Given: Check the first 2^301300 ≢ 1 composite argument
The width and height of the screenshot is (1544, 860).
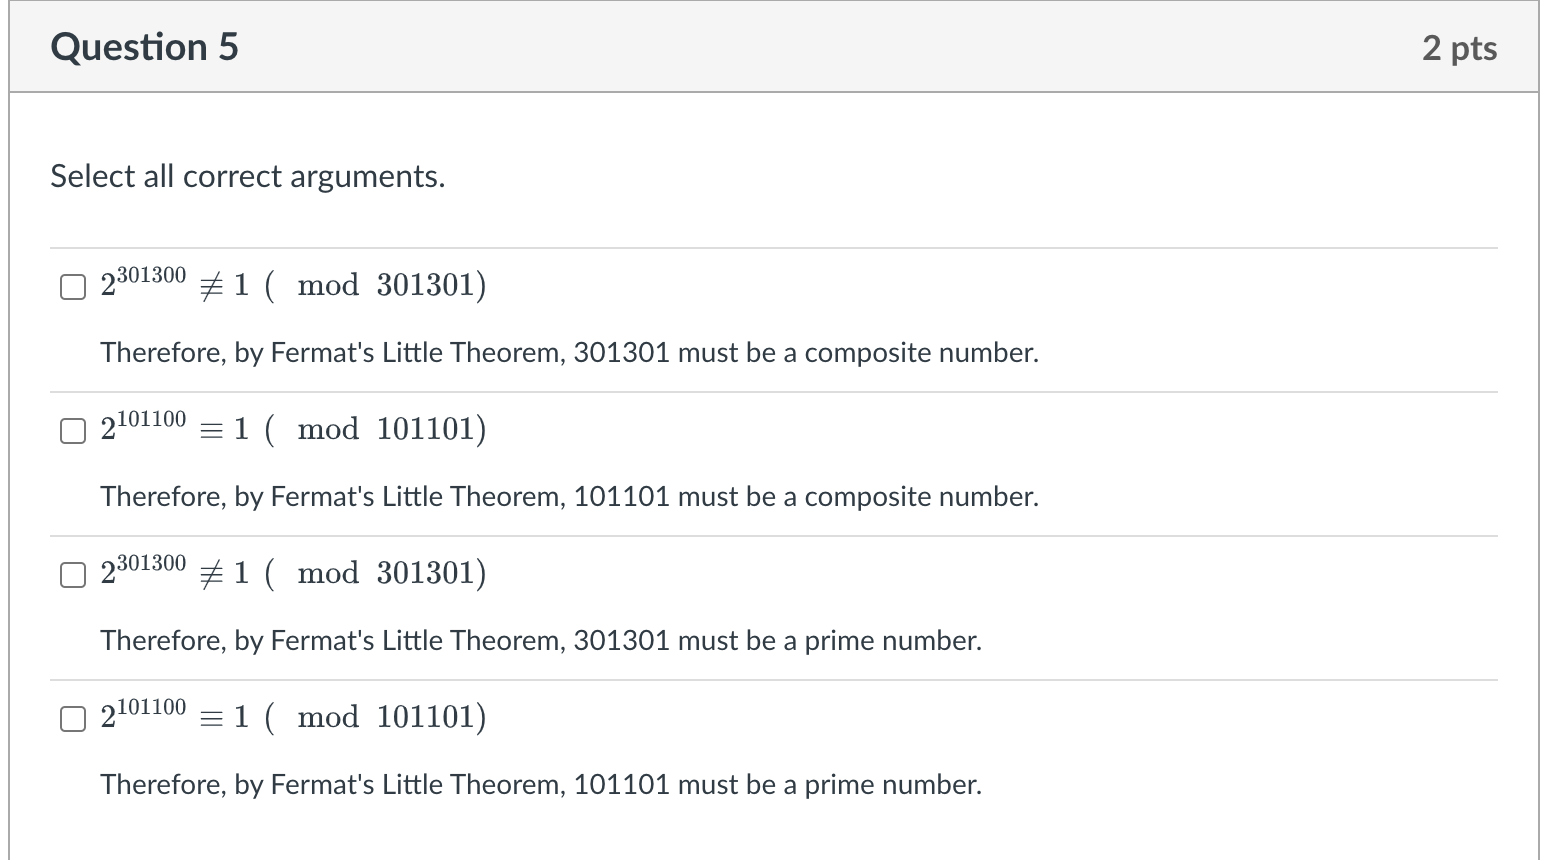Looking at the screenshot, I should (x=72, y=286).
